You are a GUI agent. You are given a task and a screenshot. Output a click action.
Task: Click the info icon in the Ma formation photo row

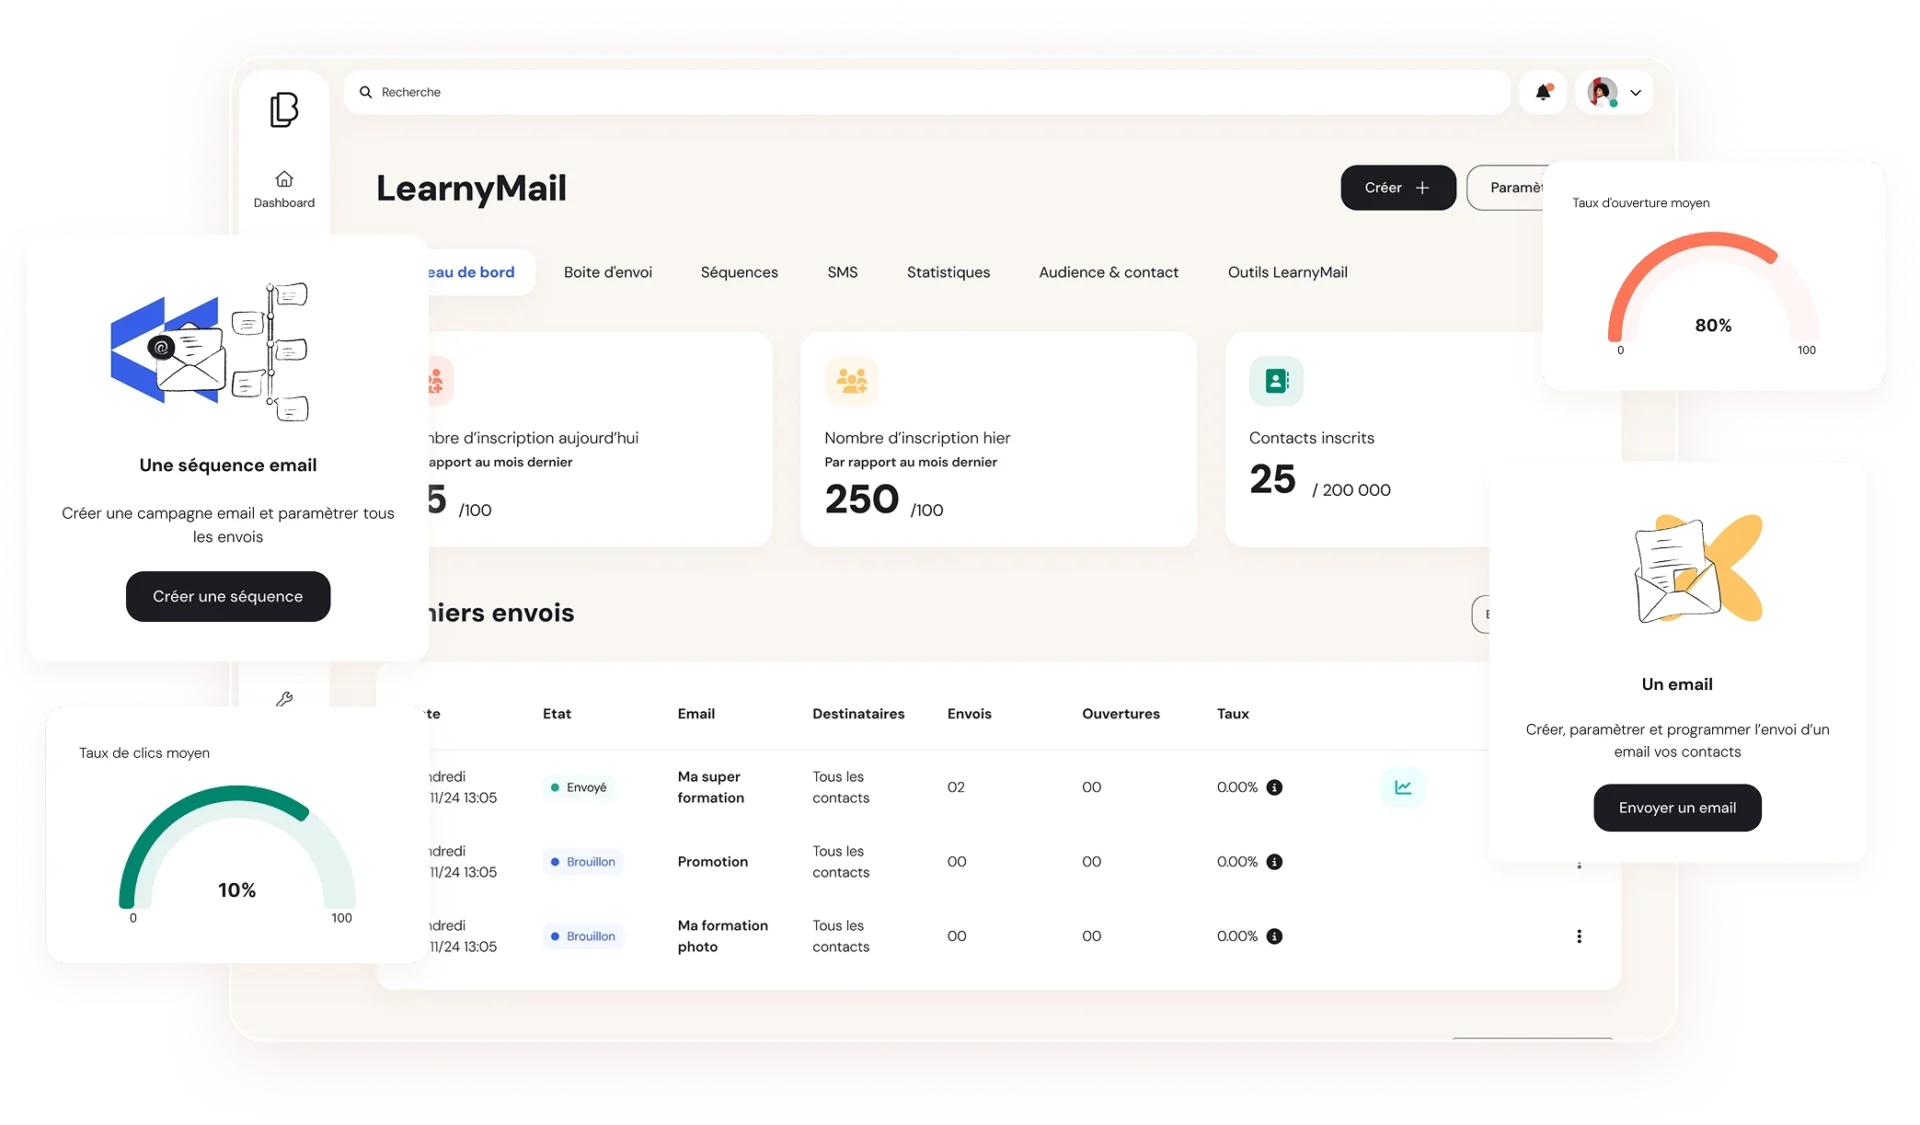coord(1274,936)
